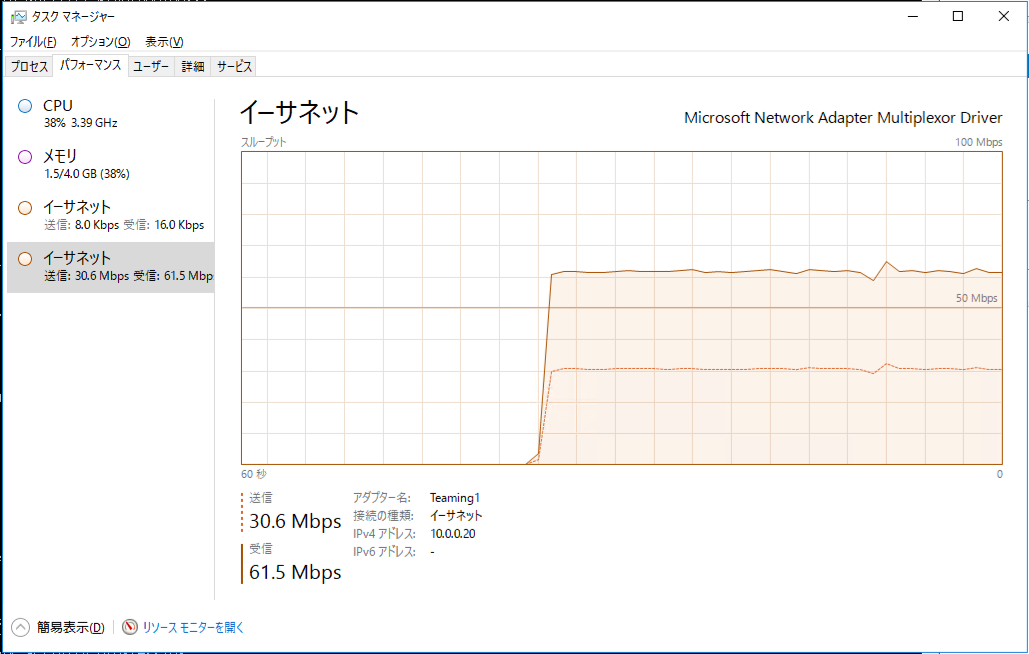Click the first Ethernet circle icon
This screenshot has width=1029, height=654.
pos(25,208)
